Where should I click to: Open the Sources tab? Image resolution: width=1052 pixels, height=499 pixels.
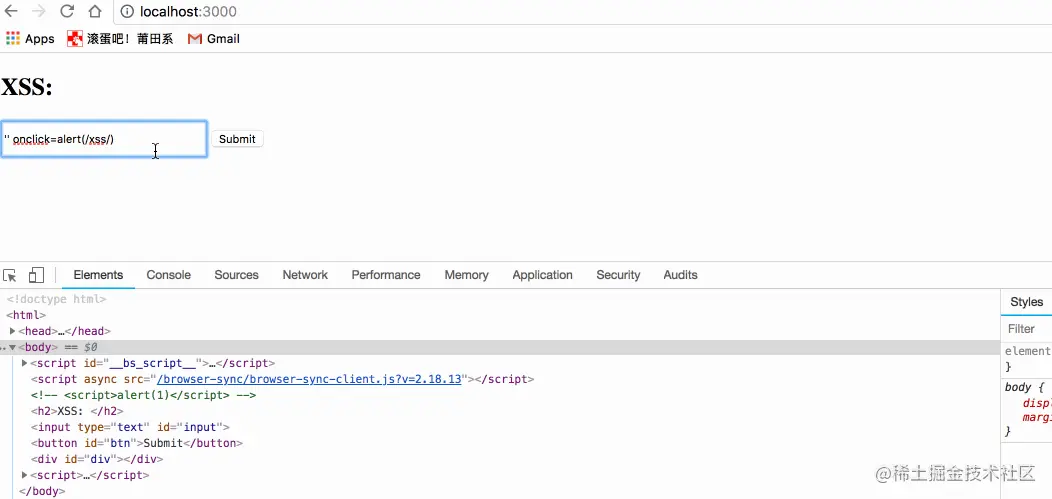pyautogui.click(x=236, y=275)
